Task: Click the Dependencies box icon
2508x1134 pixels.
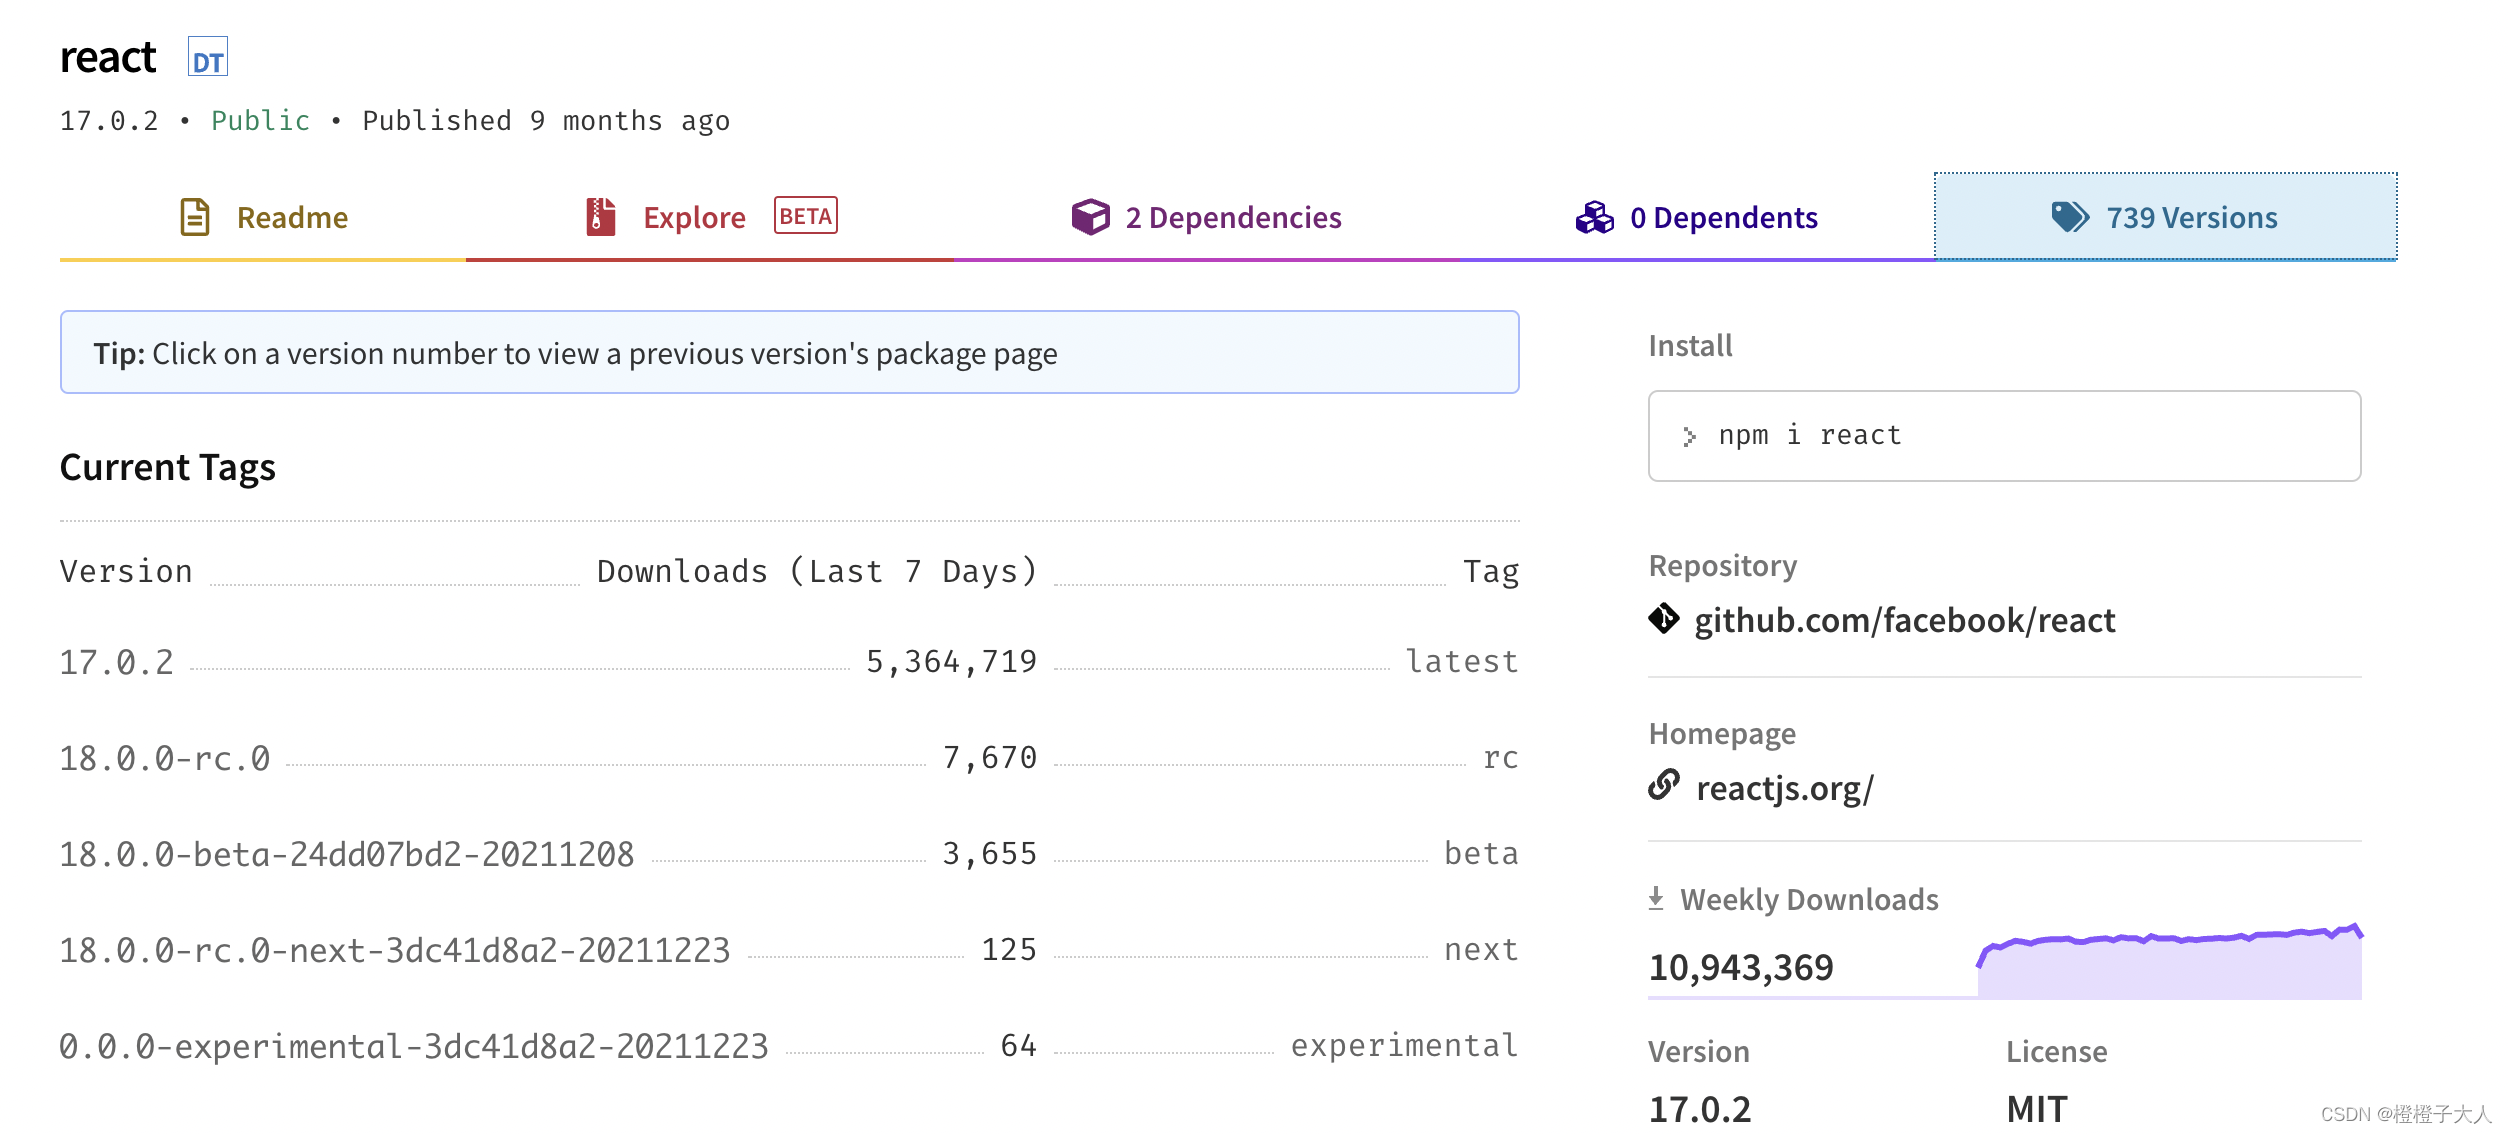Action: click(x=1090, y=217)
